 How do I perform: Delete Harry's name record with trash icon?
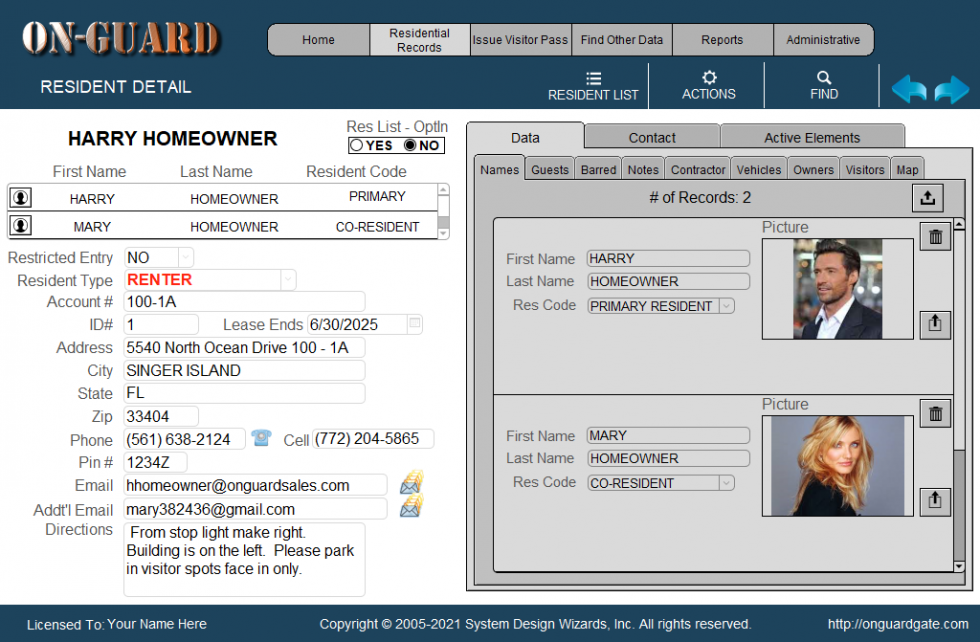point(934,237)
